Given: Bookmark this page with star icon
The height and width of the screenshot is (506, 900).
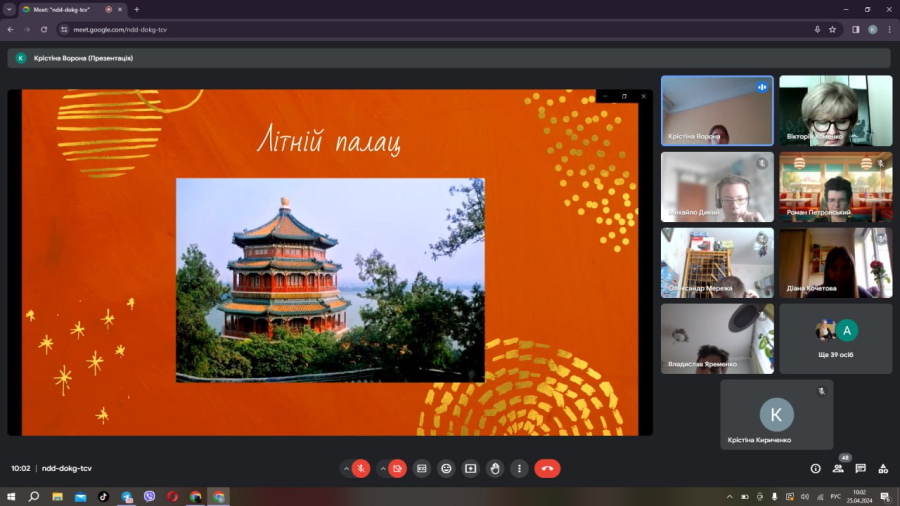Looking at the screenshot, I should click(832, 29).
